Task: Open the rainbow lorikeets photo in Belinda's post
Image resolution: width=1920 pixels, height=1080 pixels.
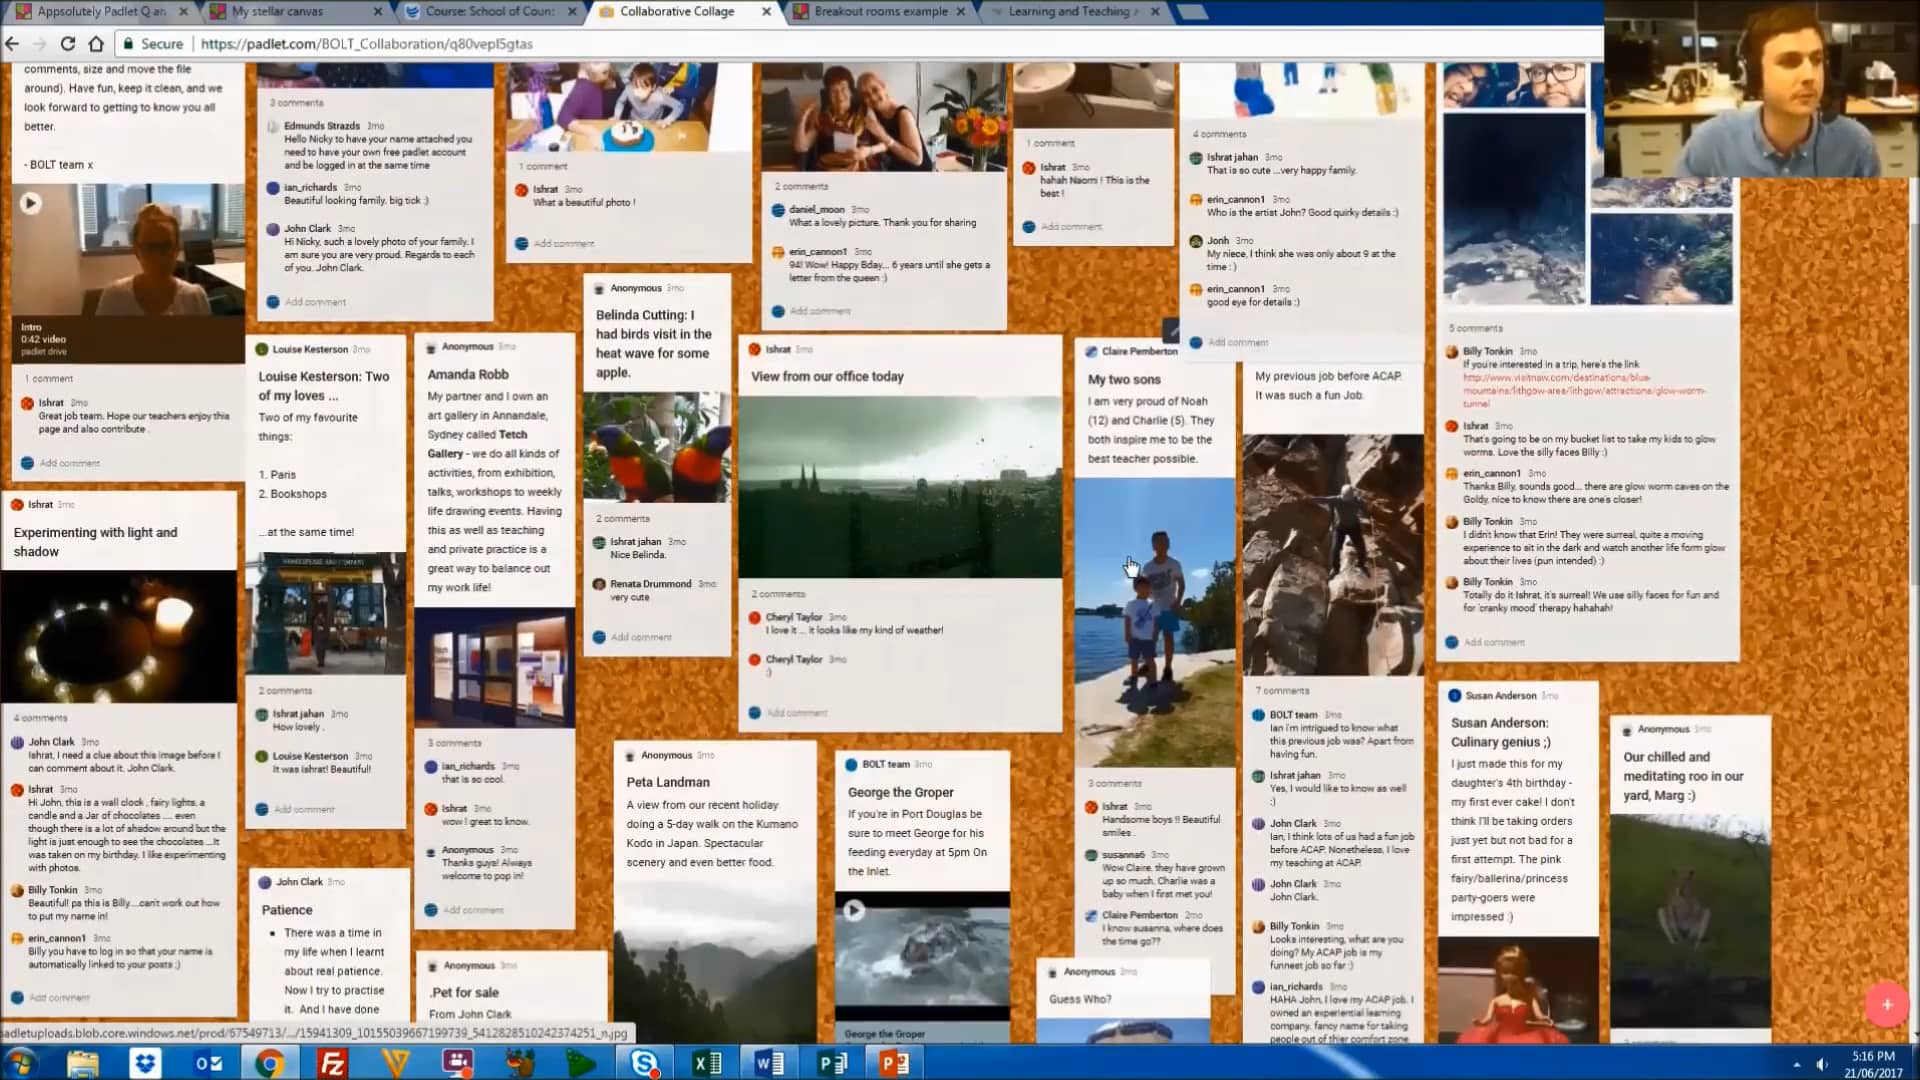Action: [x=657, y=447]
